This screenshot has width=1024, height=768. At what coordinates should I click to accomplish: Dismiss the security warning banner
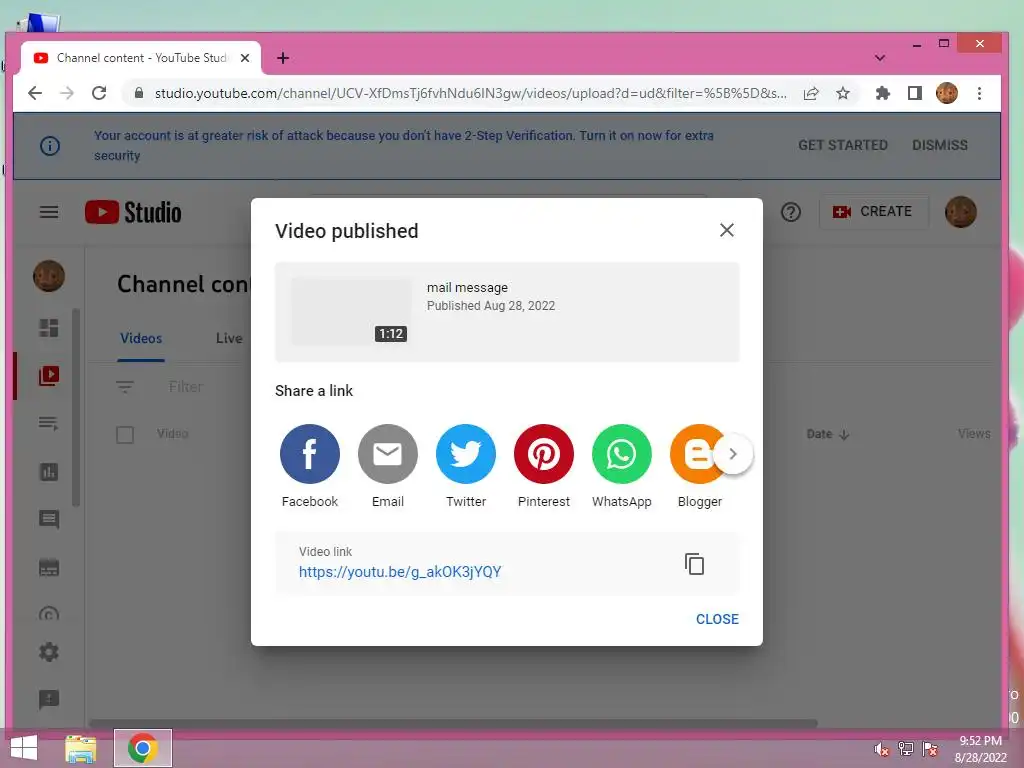click(x=940, y=145)
